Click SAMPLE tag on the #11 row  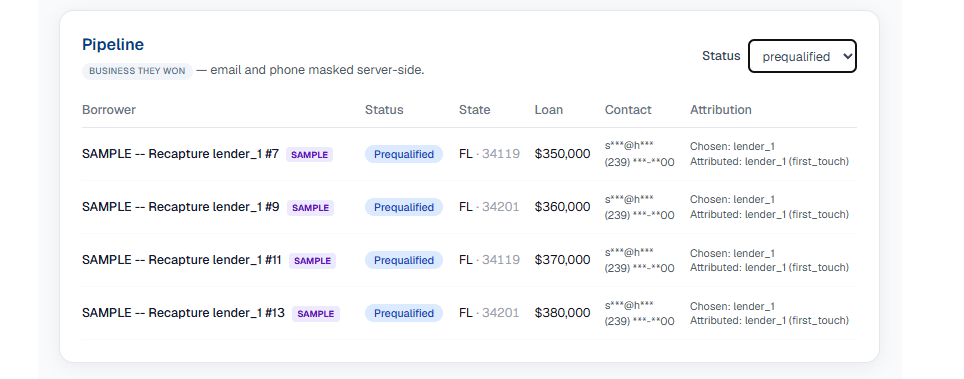point(312,260)
